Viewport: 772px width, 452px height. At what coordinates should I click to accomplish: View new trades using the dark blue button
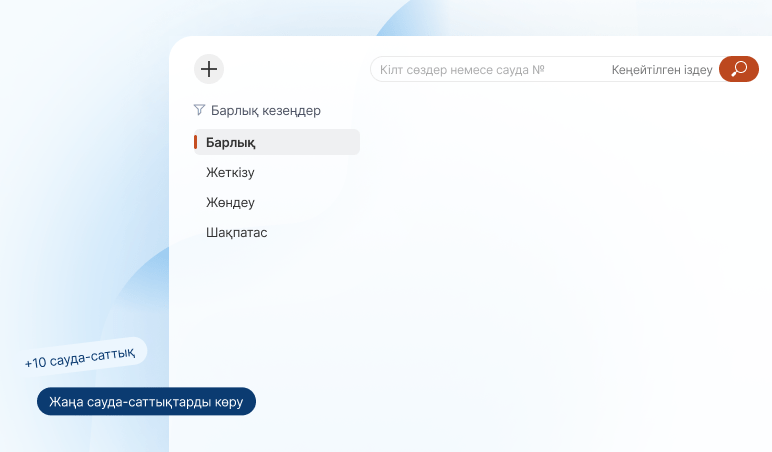point(146,401)
